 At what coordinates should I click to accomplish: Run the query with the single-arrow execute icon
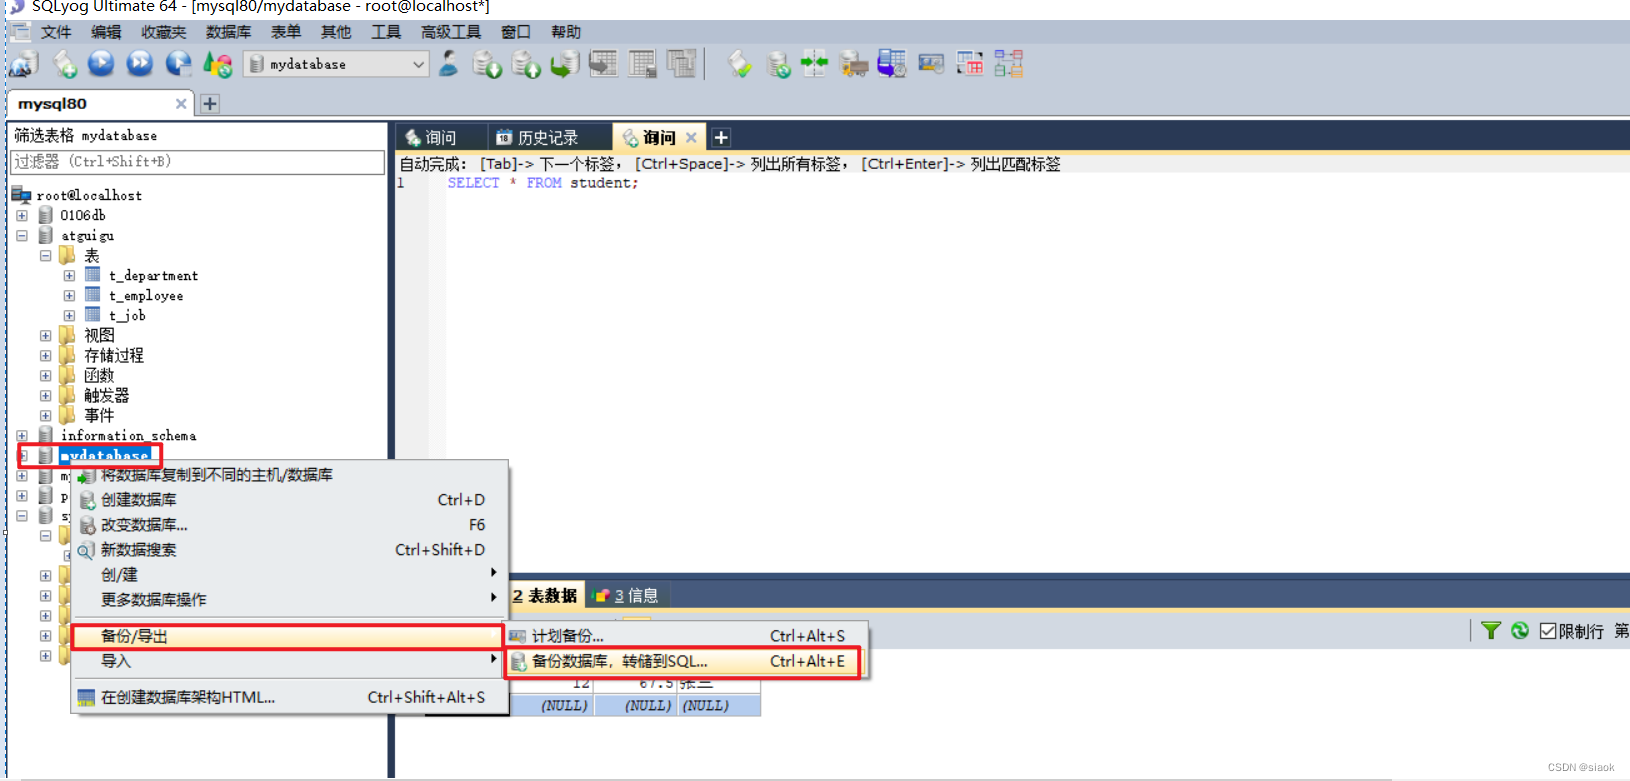click(x=101, y=64)
